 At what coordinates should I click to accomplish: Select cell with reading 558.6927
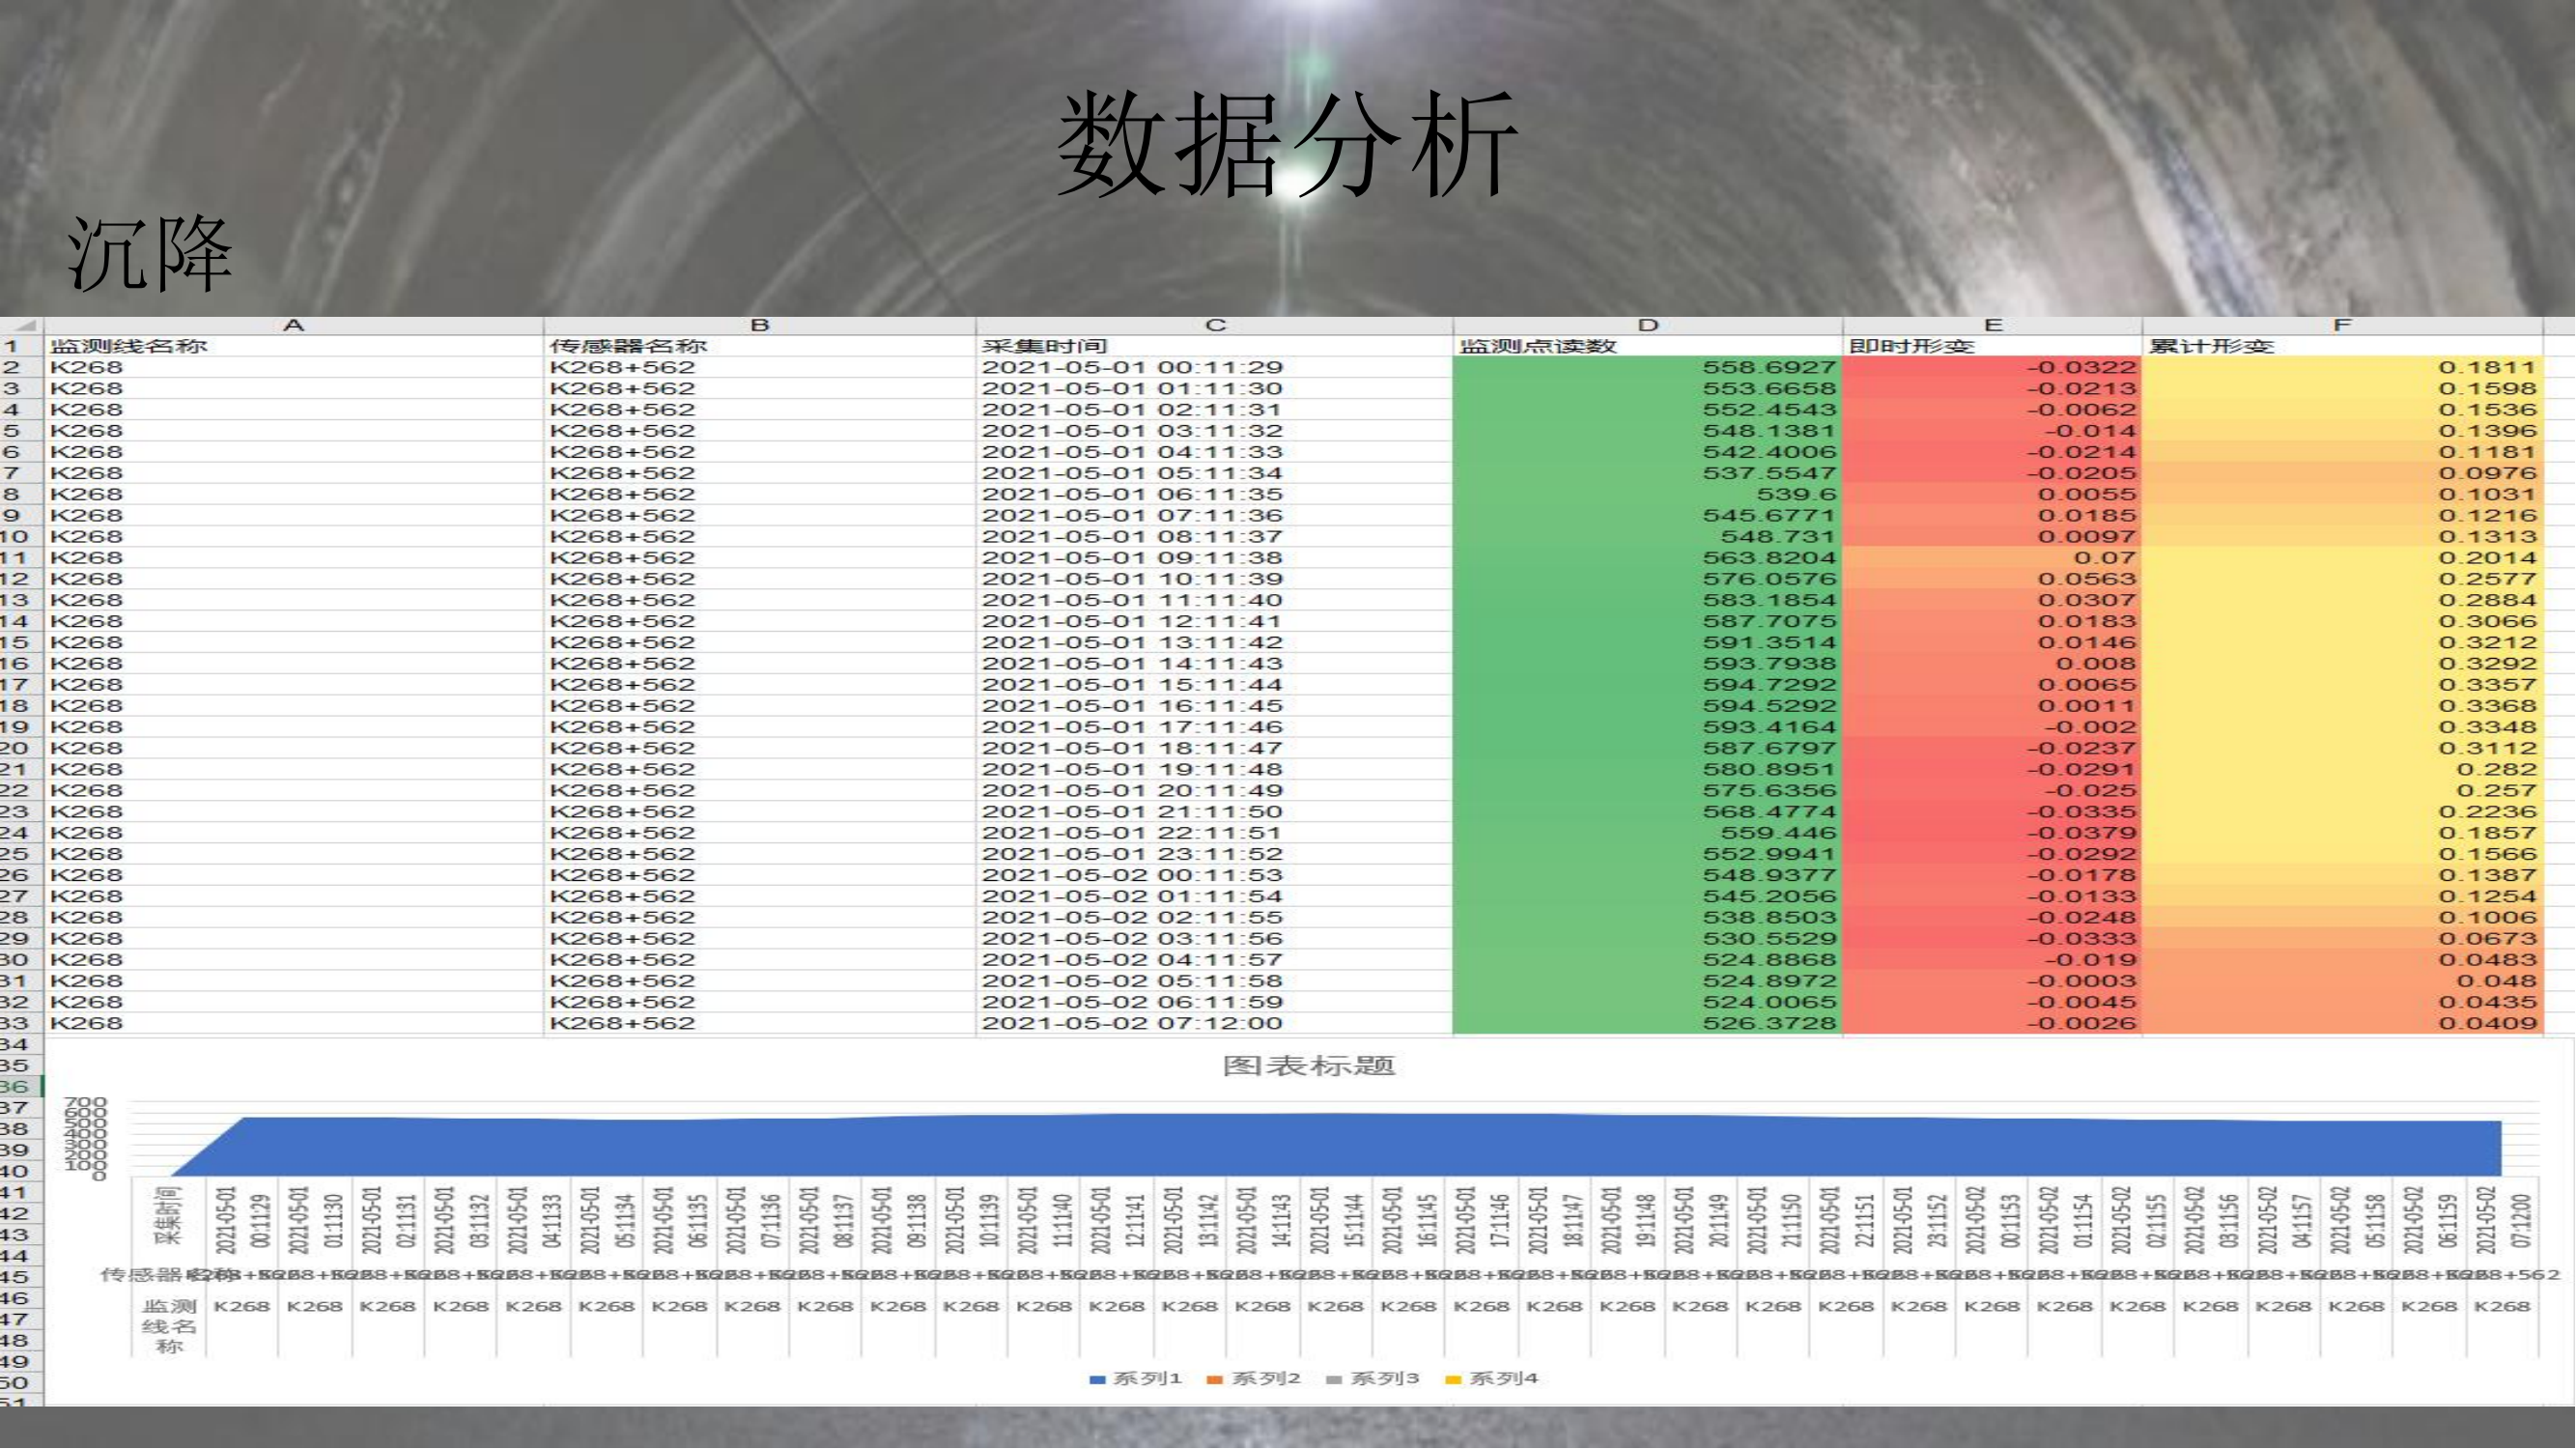(x=1647, y=367)
